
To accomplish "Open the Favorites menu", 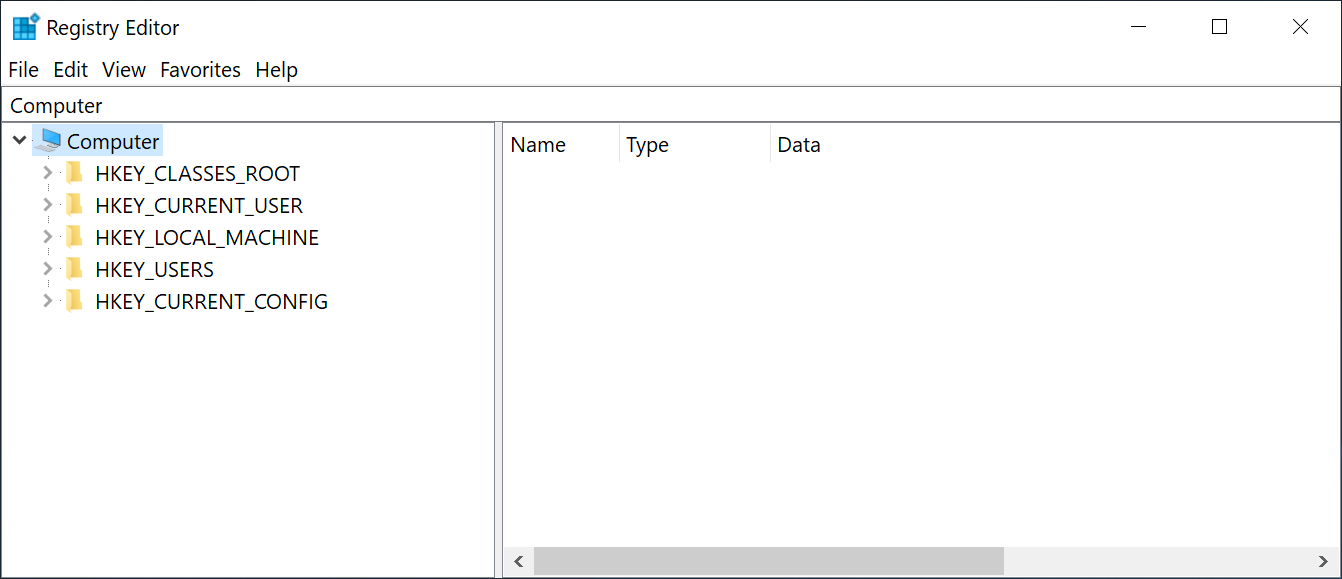I will coord(200,70).
